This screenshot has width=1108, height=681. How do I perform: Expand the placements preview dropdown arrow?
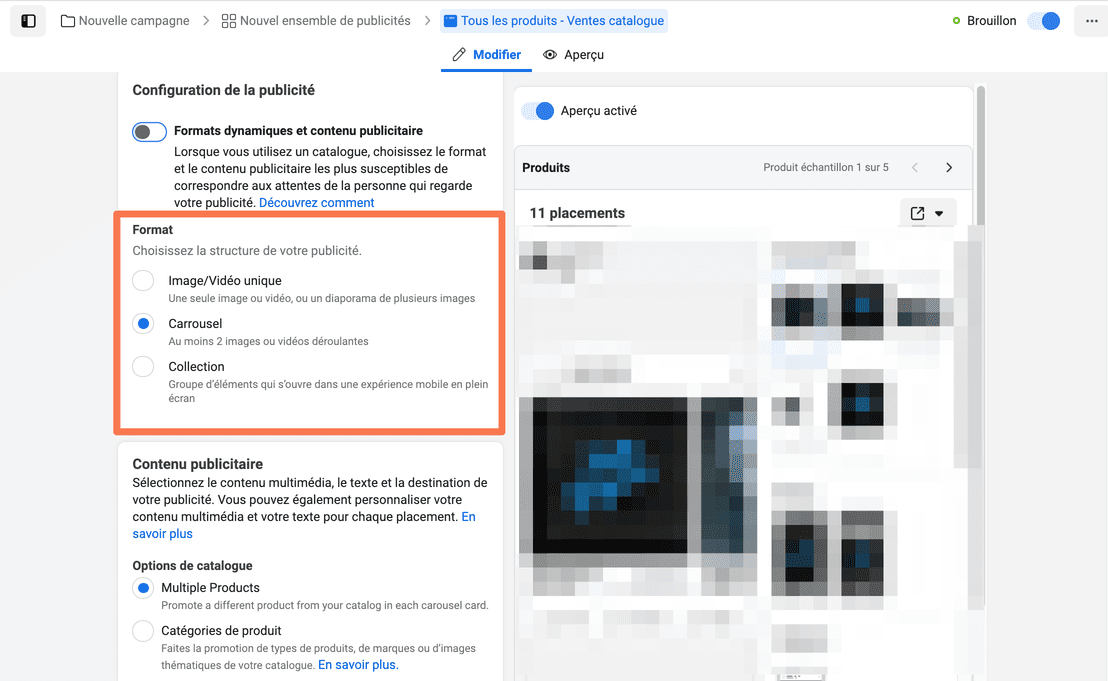pos(939,213)
